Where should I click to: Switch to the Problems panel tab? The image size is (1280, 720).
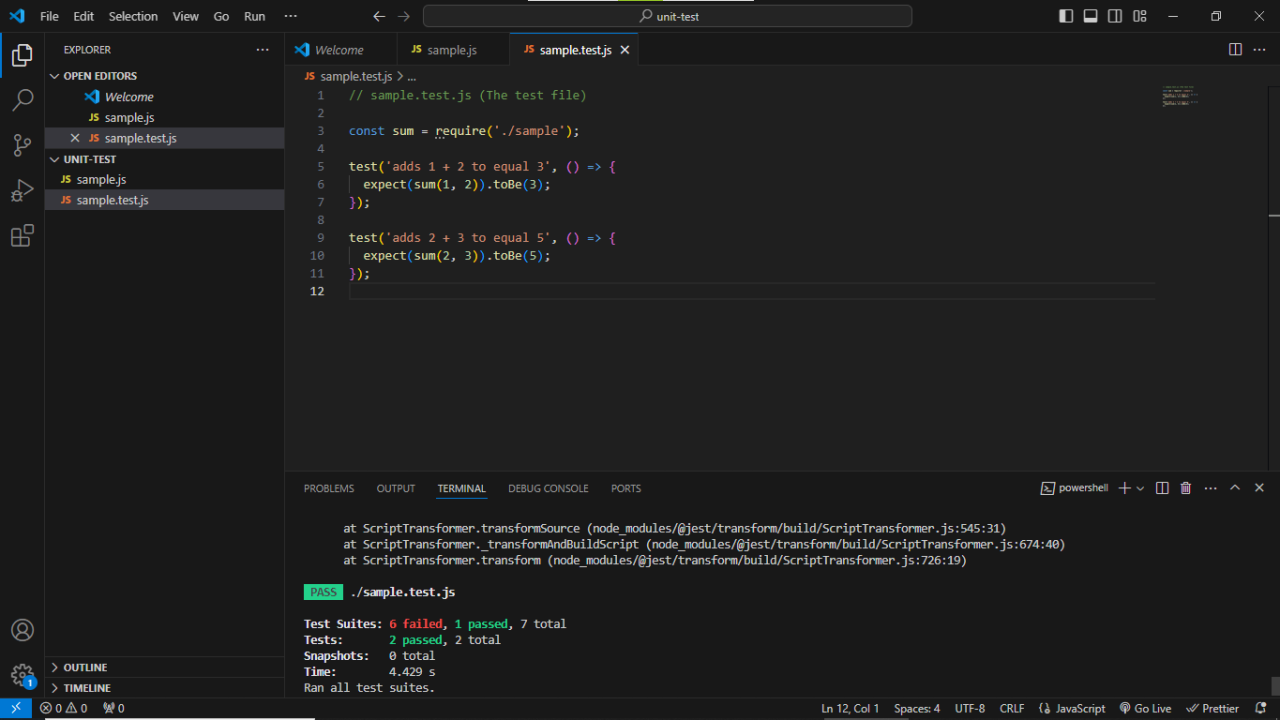pos(329,488)
